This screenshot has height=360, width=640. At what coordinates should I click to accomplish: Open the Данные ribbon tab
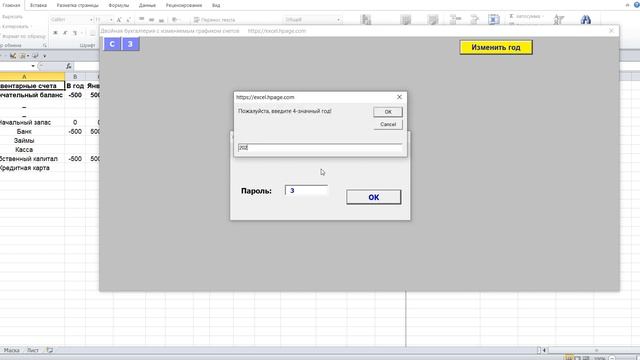147,5
